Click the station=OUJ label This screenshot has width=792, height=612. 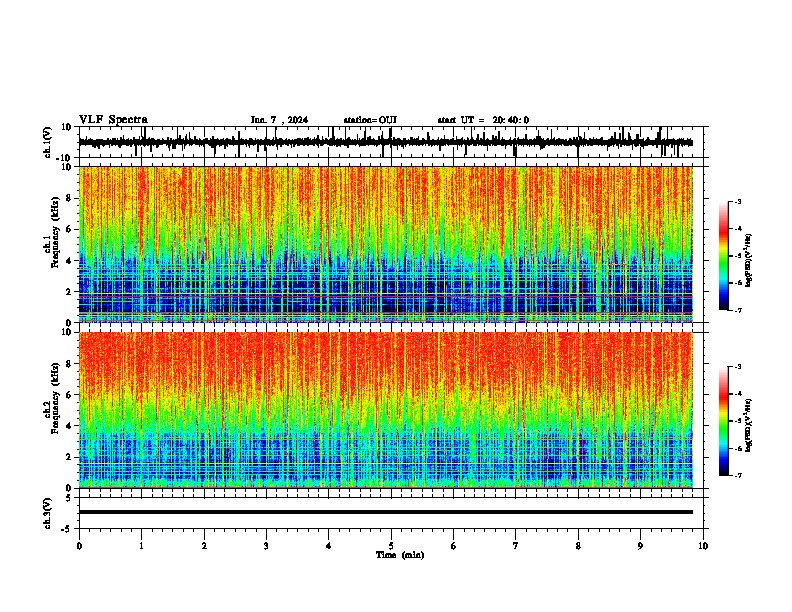370,120
